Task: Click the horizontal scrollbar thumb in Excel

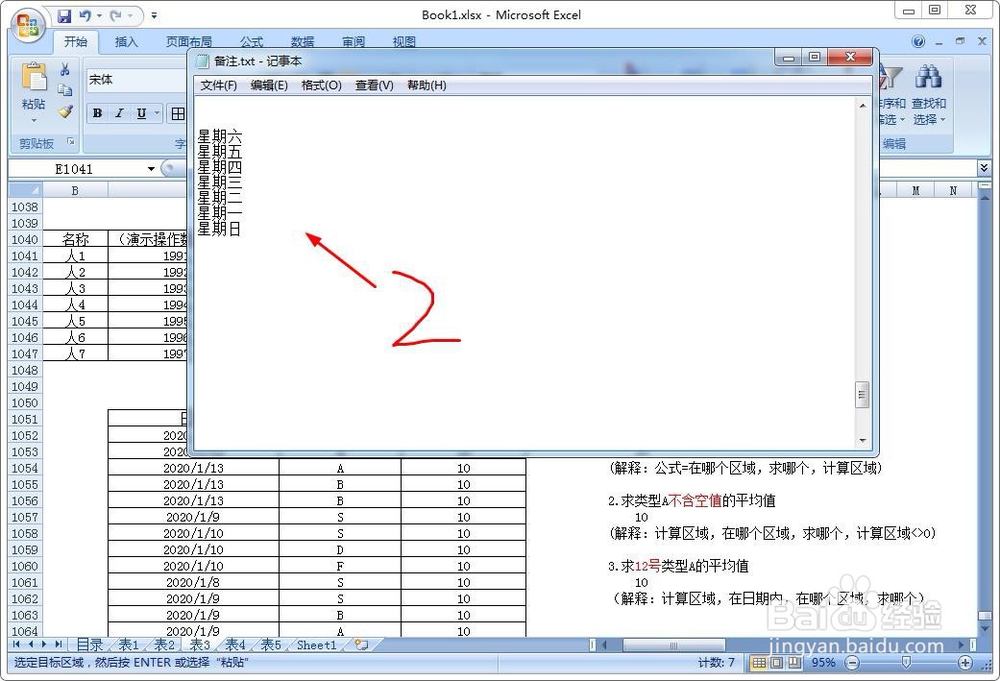Action: 673,645
